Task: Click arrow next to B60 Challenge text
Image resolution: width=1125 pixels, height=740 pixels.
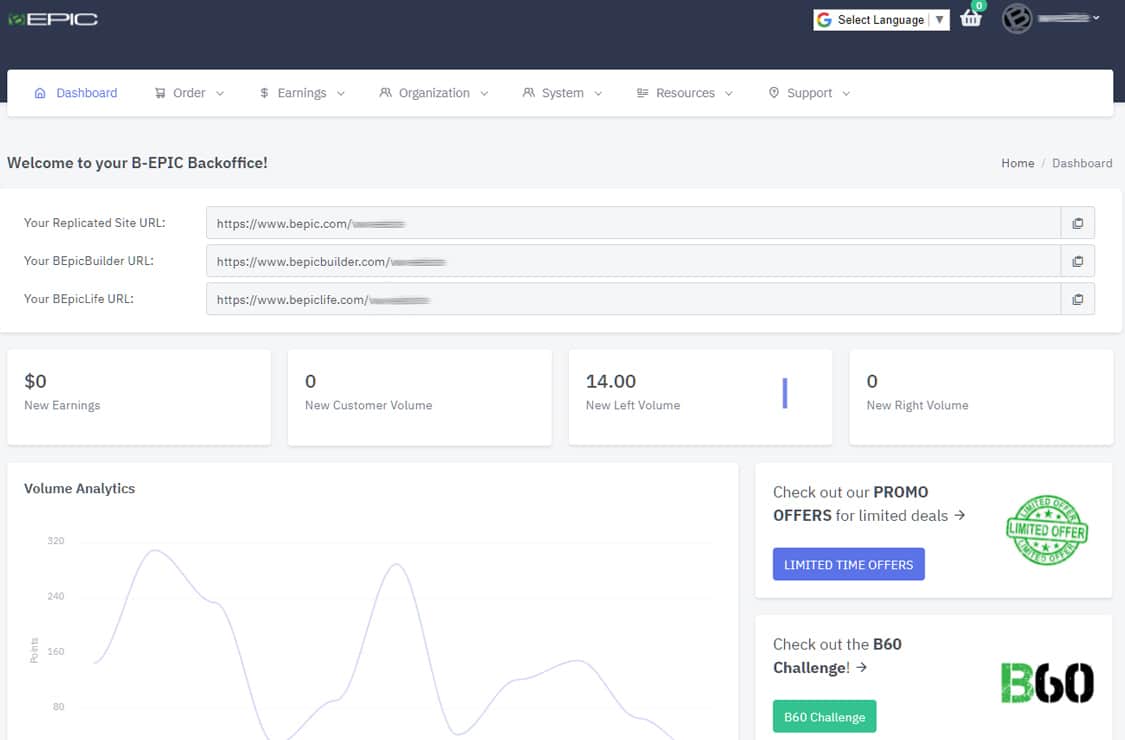Action: pos(861,668)
